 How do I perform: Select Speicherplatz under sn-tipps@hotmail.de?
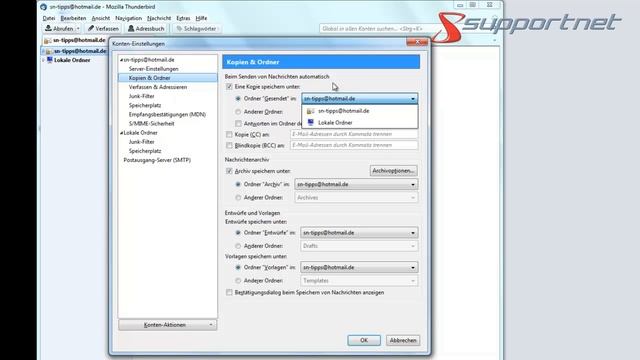coord(145,105)
